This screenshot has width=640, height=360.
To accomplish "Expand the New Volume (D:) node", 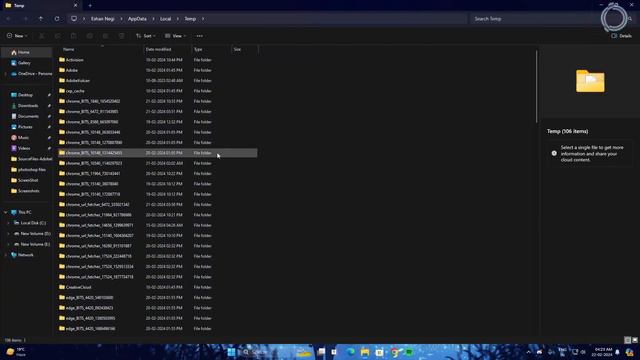I will point(9,233).
